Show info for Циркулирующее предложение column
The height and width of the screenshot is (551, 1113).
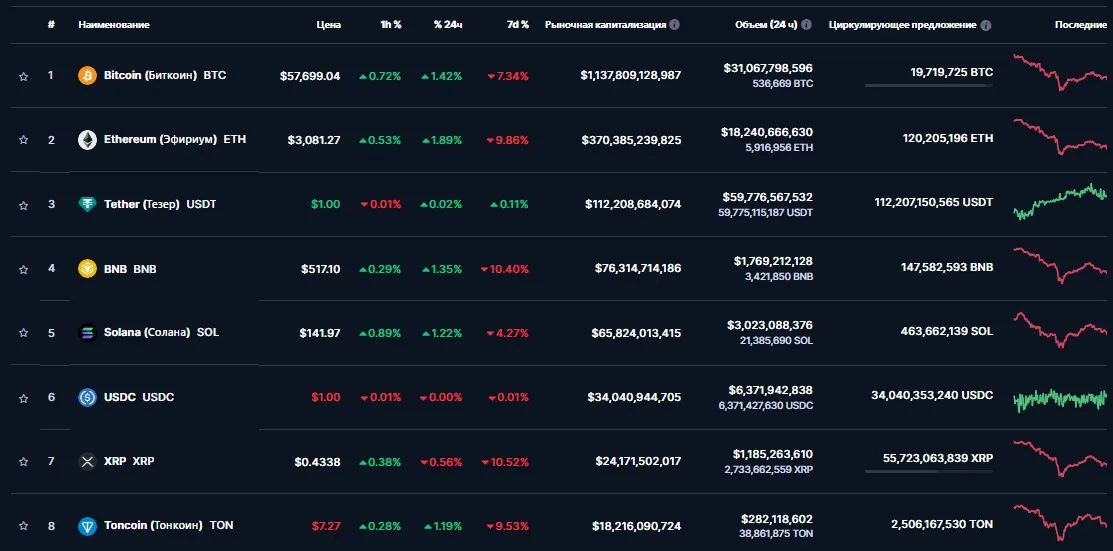(986, 24)
